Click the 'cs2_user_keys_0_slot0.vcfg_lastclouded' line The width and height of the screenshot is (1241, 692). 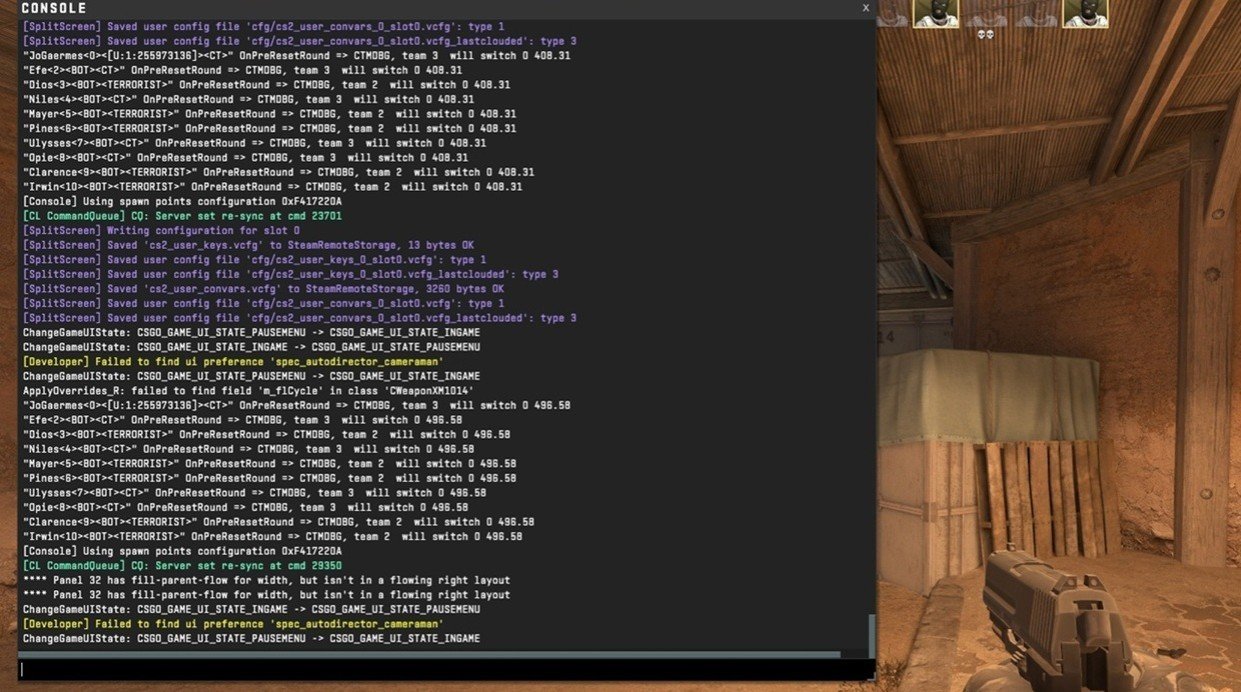pos(290,274)
